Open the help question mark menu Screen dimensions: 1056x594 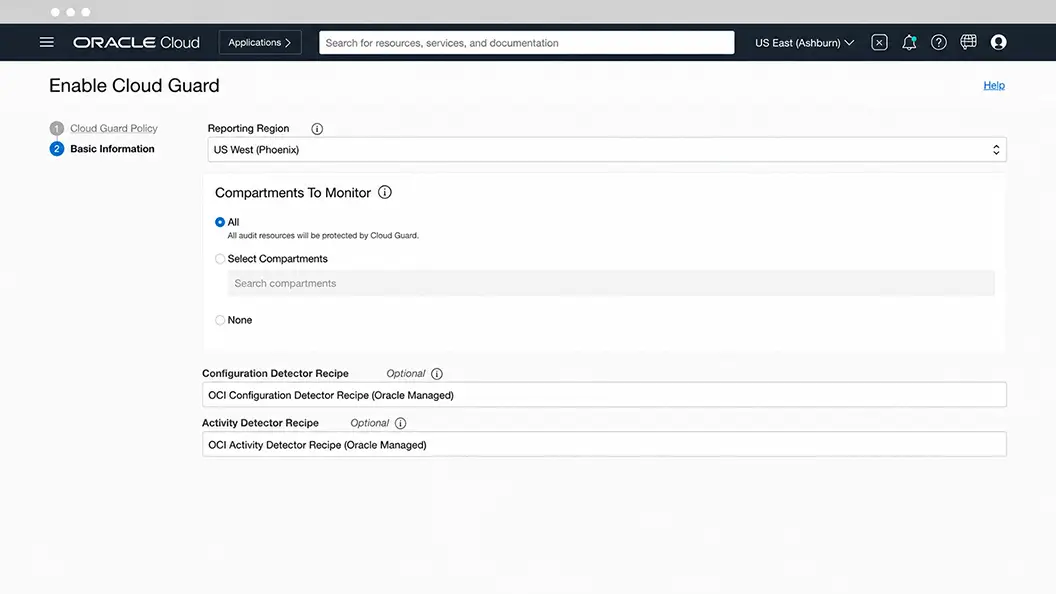939,42
